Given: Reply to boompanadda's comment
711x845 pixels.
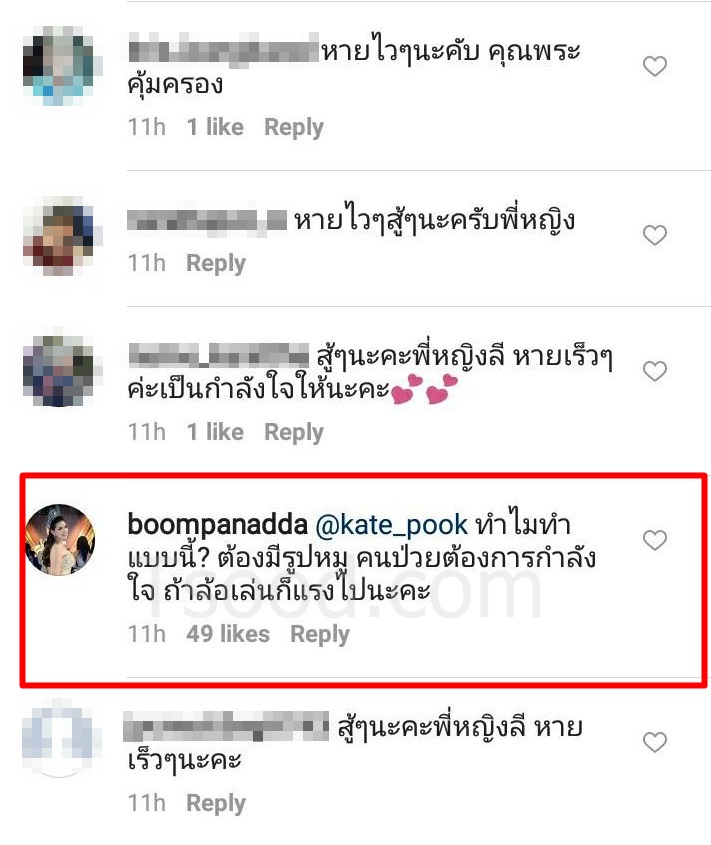Looking at the screenshot, I should tap(320, 634).
